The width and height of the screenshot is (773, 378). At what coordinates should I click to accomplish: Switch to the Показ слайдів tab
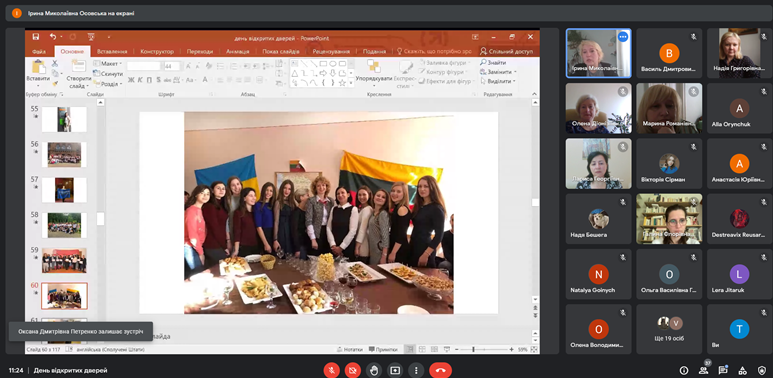(x=281, y=51)
